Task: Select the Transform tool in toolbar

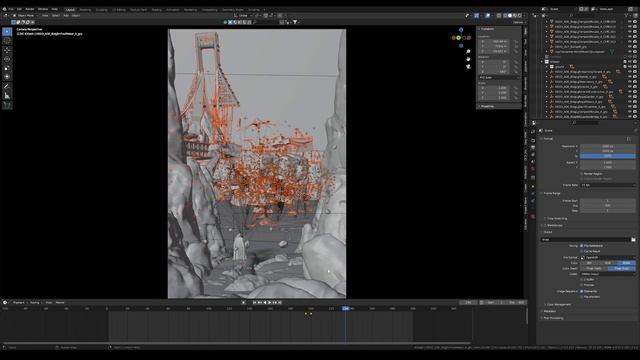Action: pos(7,77)
